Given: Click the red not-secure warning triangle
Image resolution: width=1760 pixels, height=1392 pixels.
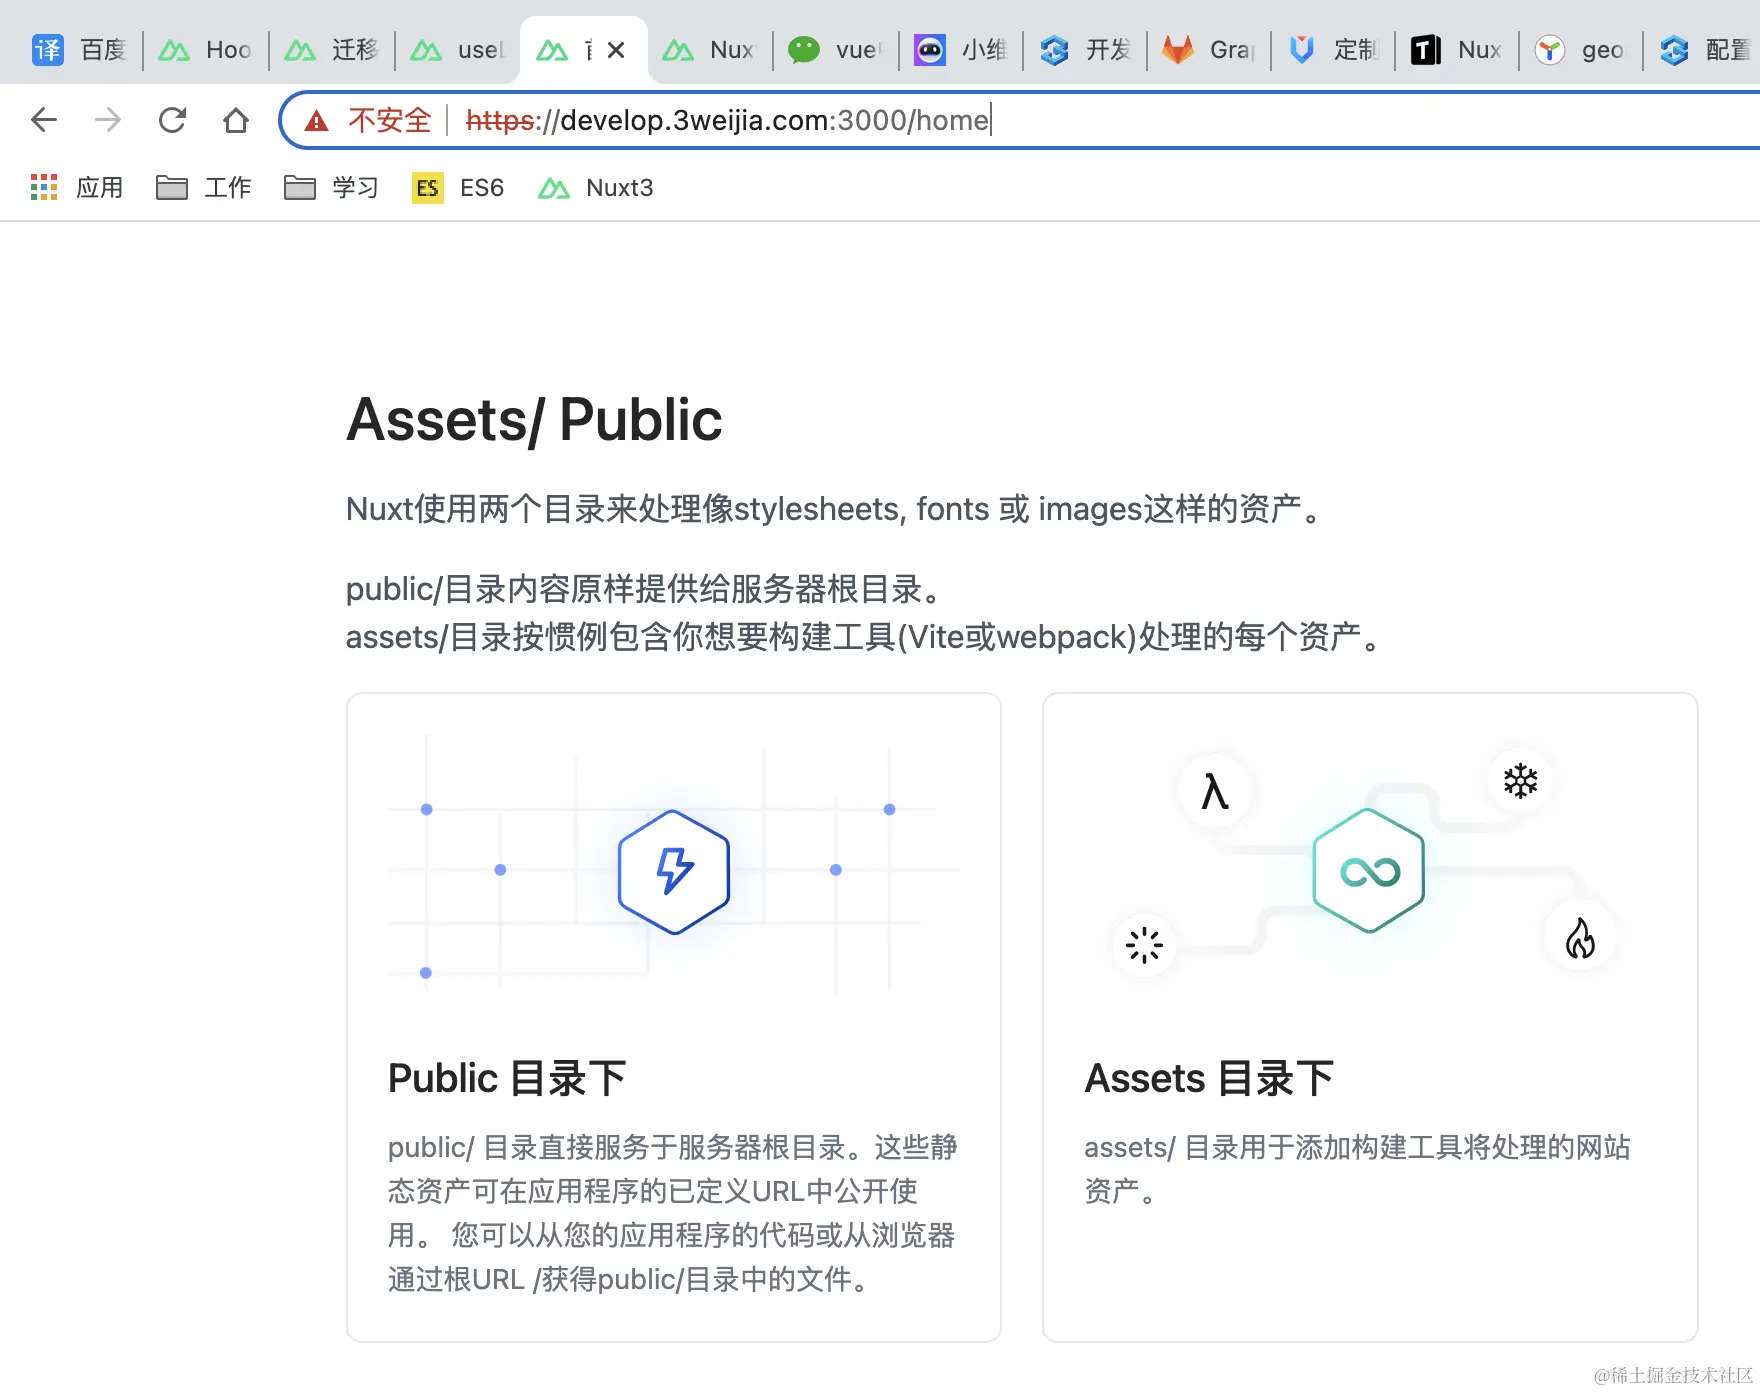Looking at the screenshot, I should (x=317, y=121).
